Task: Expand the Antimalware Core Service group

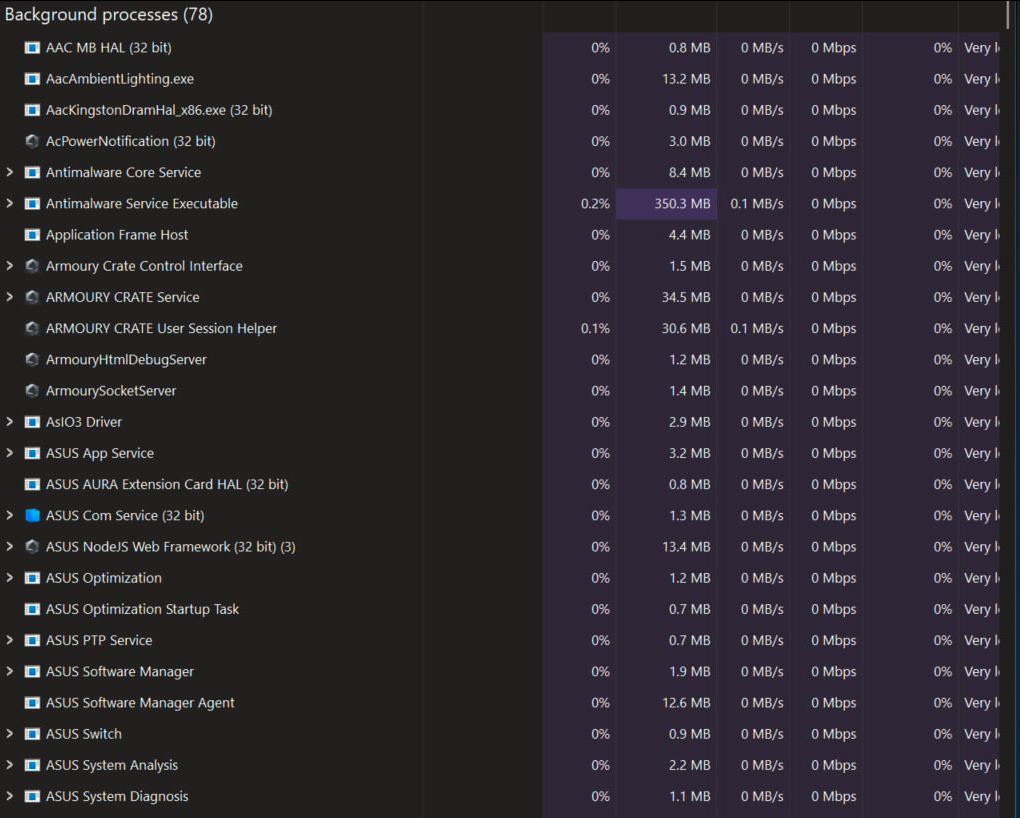Action: pyautogui.click(x=9, y=172)
